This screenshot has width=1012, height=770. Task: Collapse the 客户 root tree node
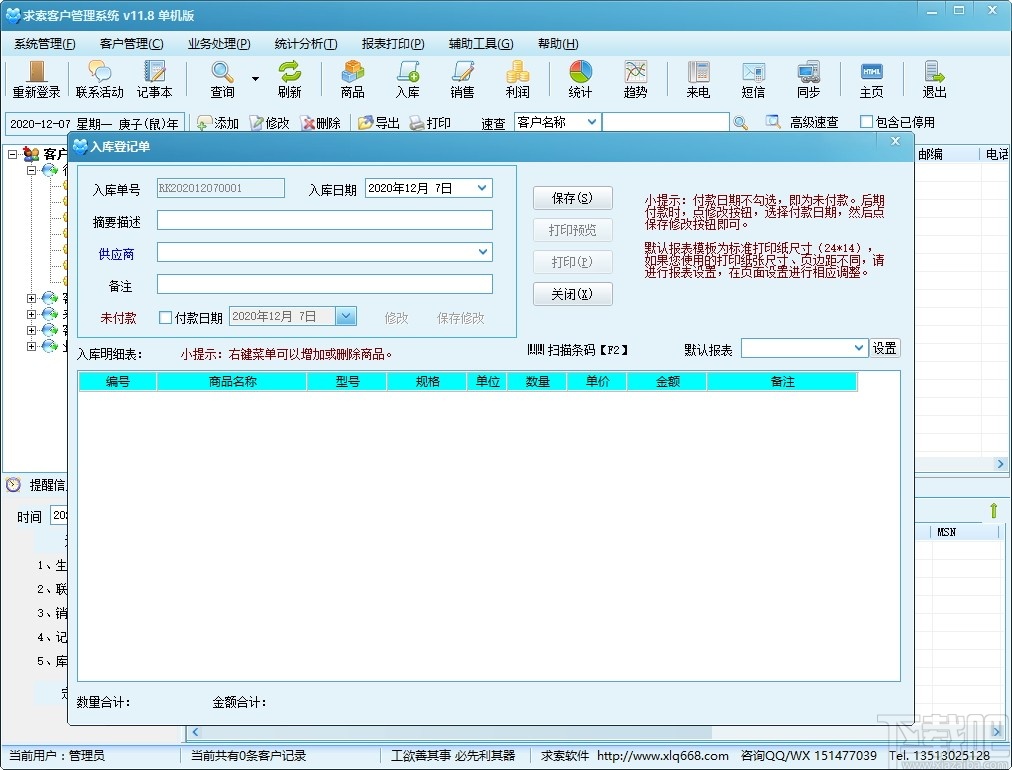(x=12, y=154)
